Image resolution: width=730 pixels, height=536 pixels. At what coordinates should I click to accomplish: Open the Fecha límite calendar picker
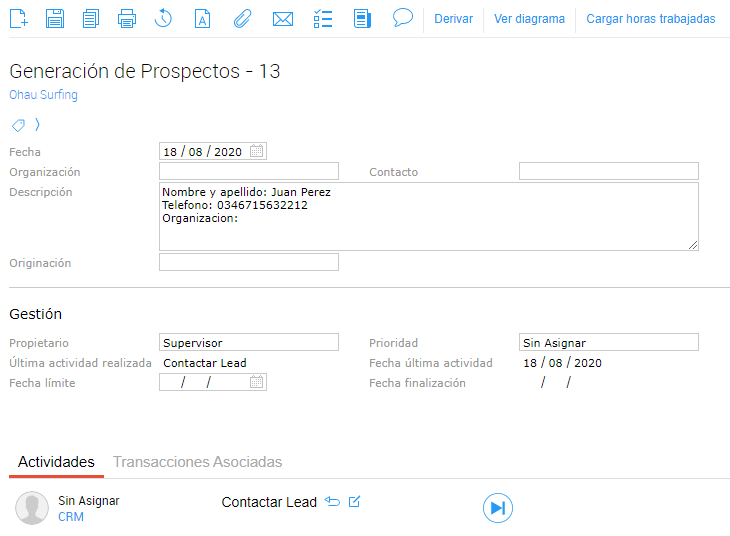click(x=257, y=382)
